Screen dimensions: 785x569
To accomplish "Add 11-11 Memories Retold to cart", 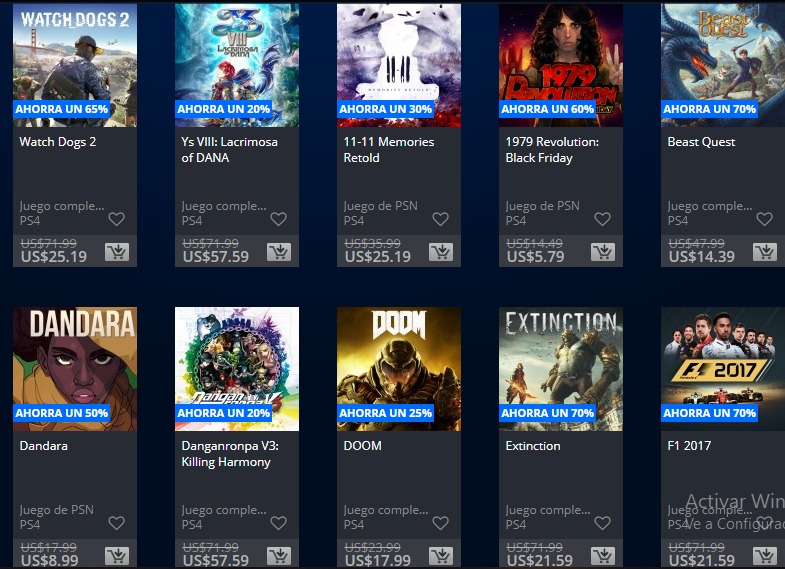I will coord(441,252).
